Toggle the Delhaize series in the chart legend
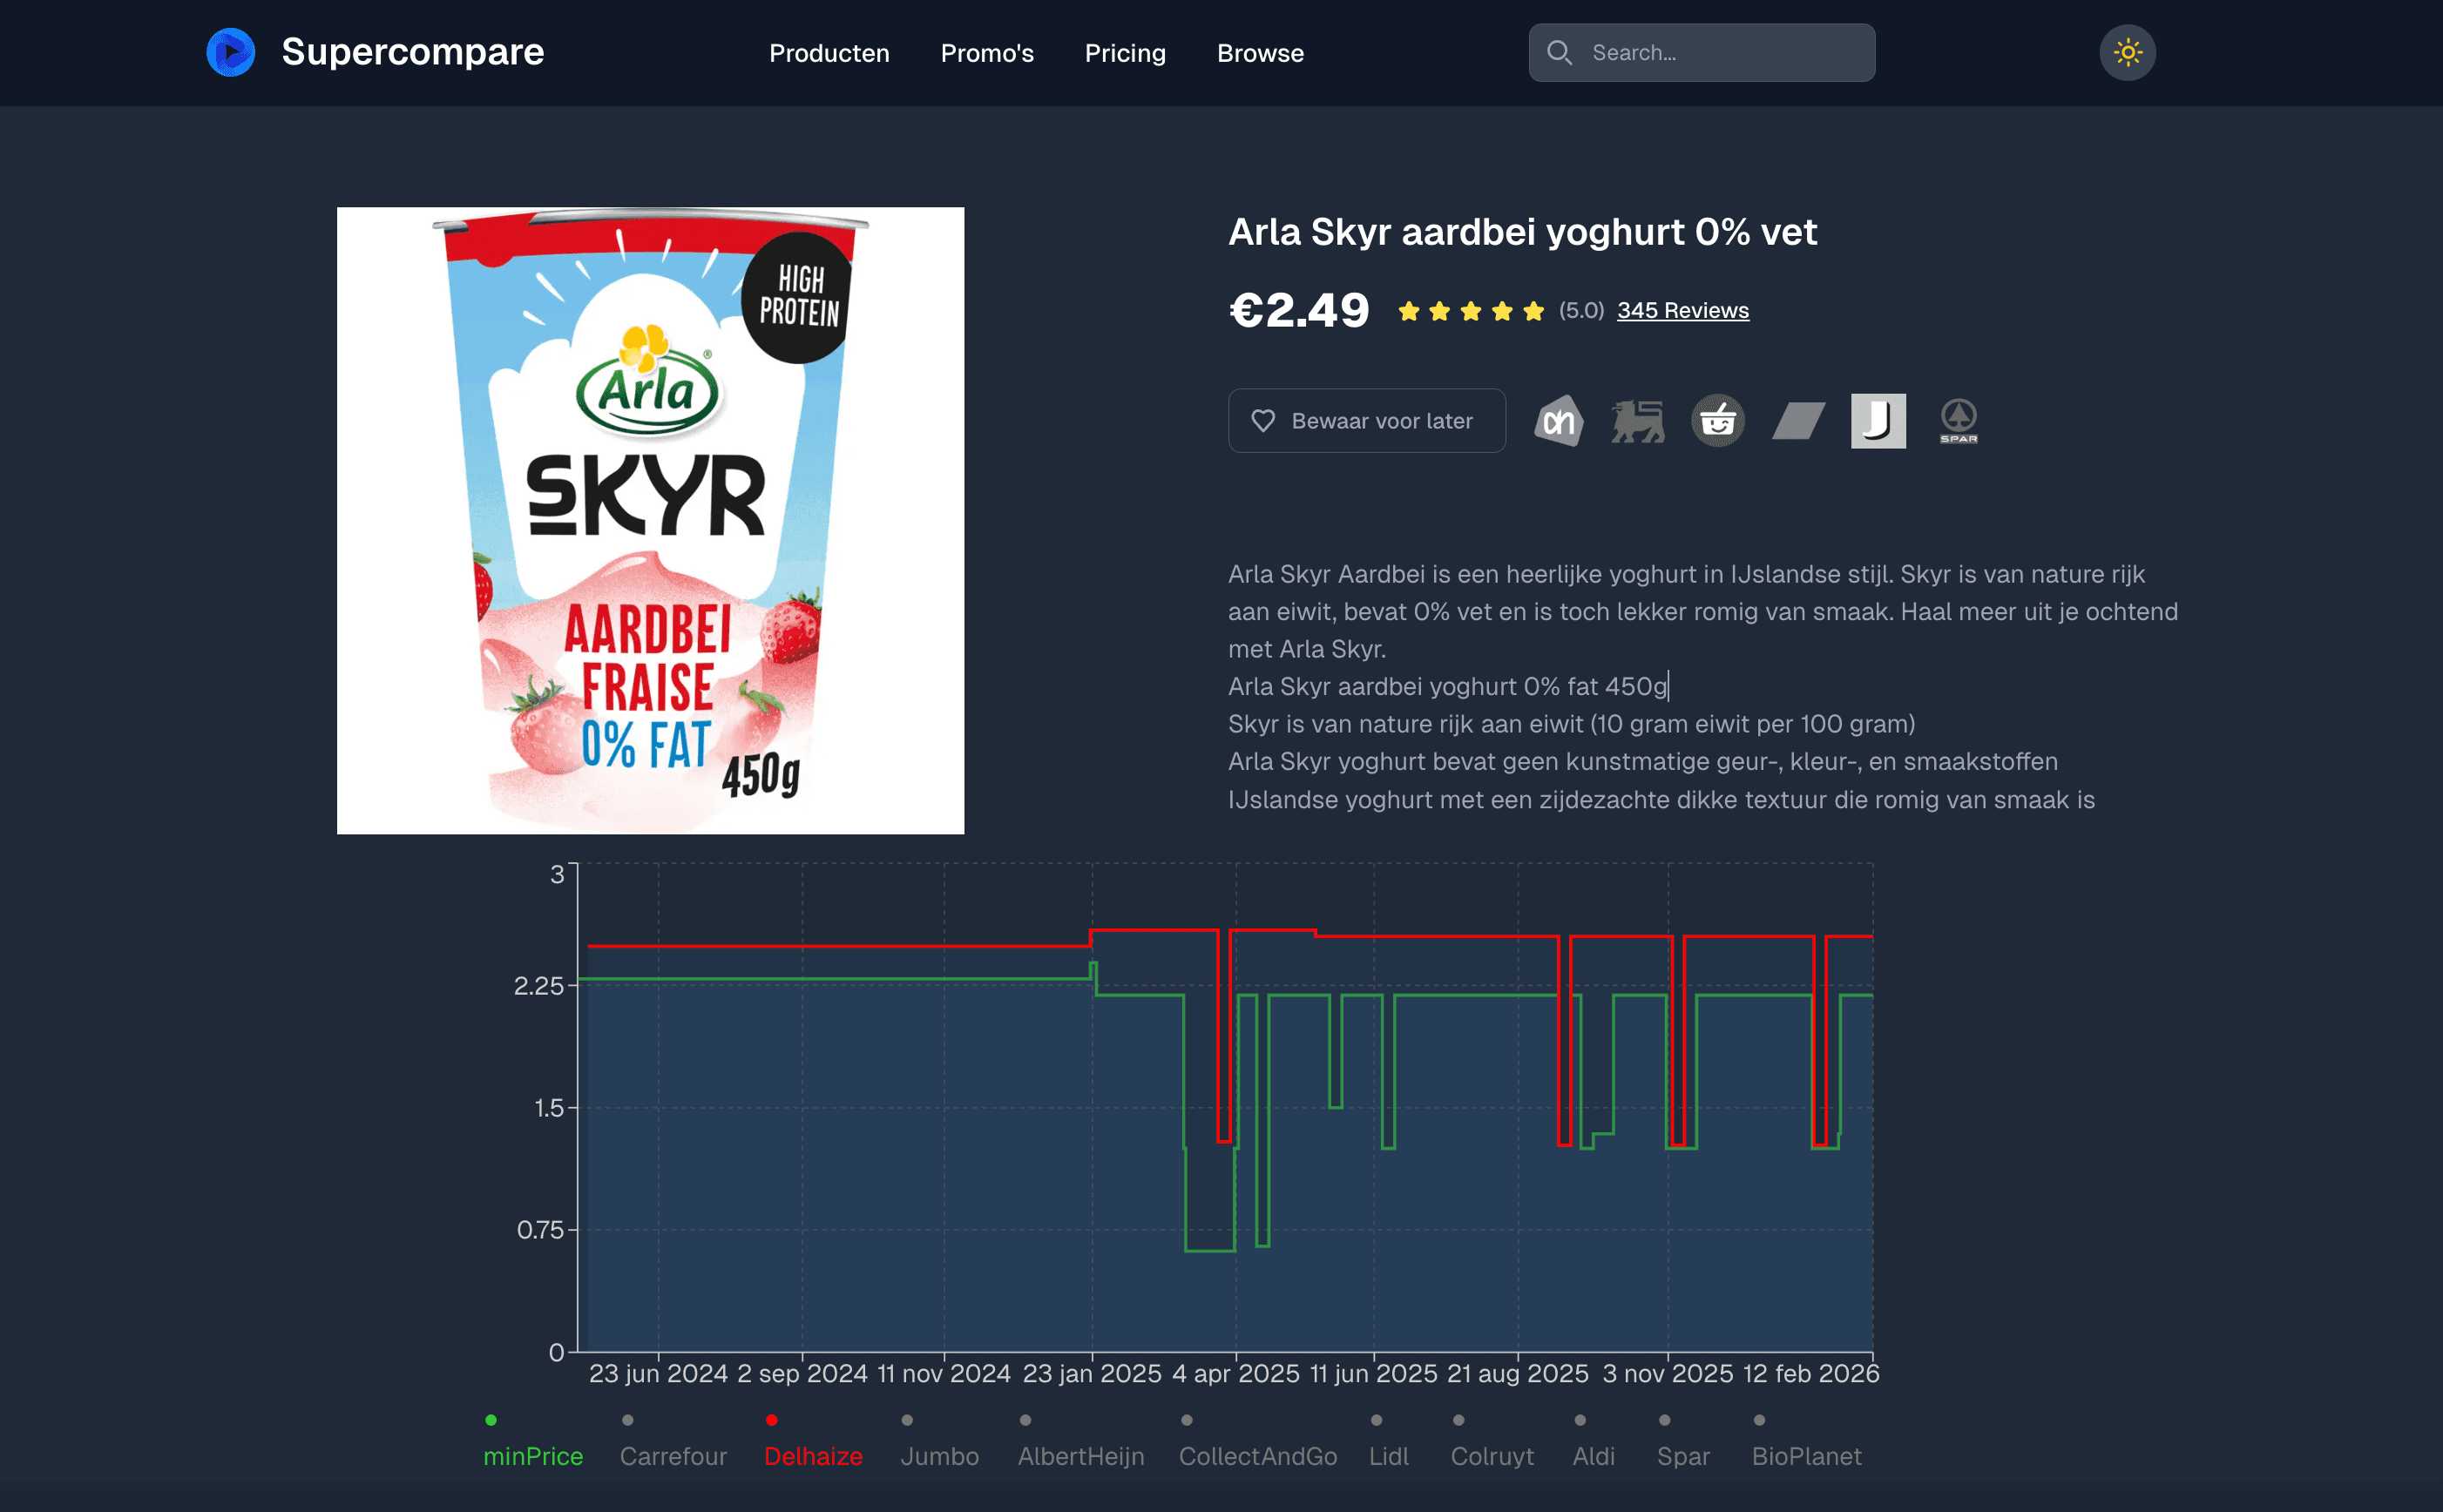The image size is (2443, 1512). (x=813, y=1456)
